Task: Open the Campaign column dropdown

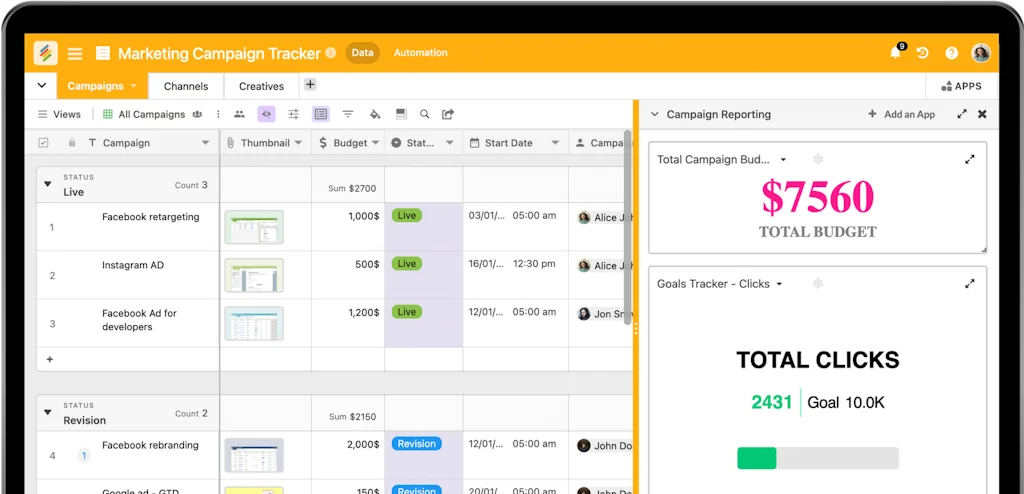Action: tap(205, 143)
